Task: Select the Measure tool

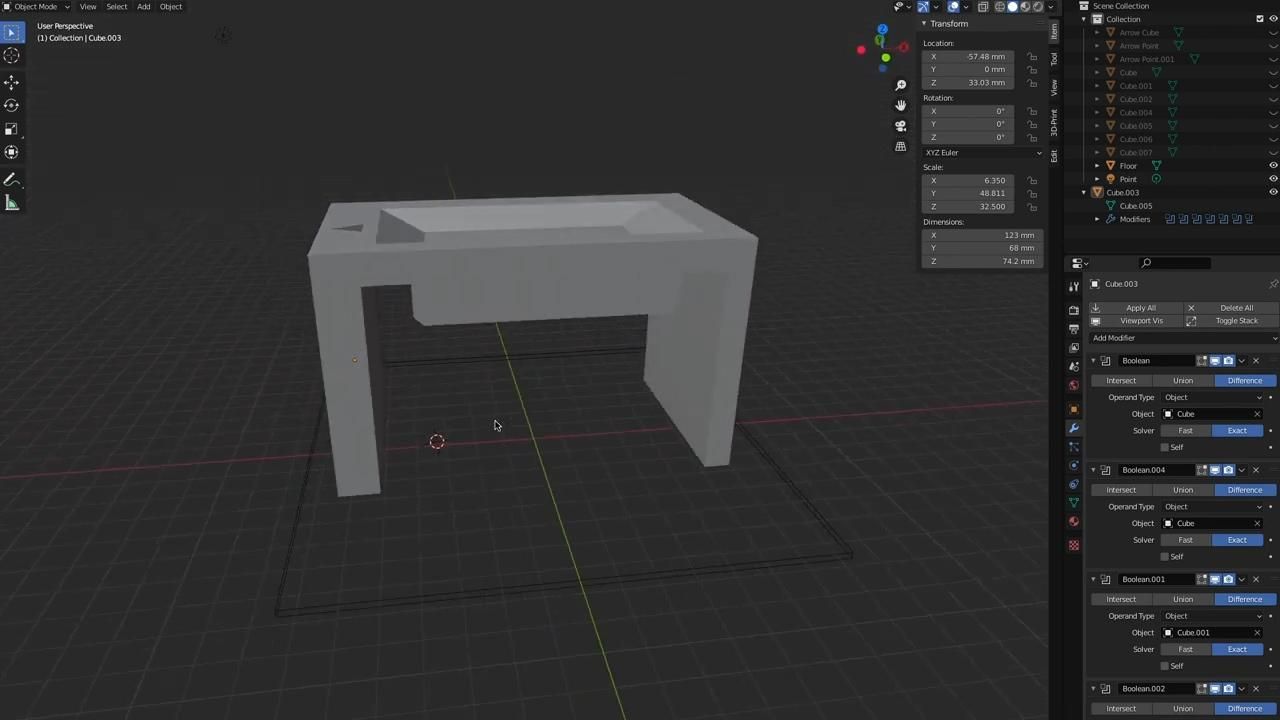Action: pos(12,203)
